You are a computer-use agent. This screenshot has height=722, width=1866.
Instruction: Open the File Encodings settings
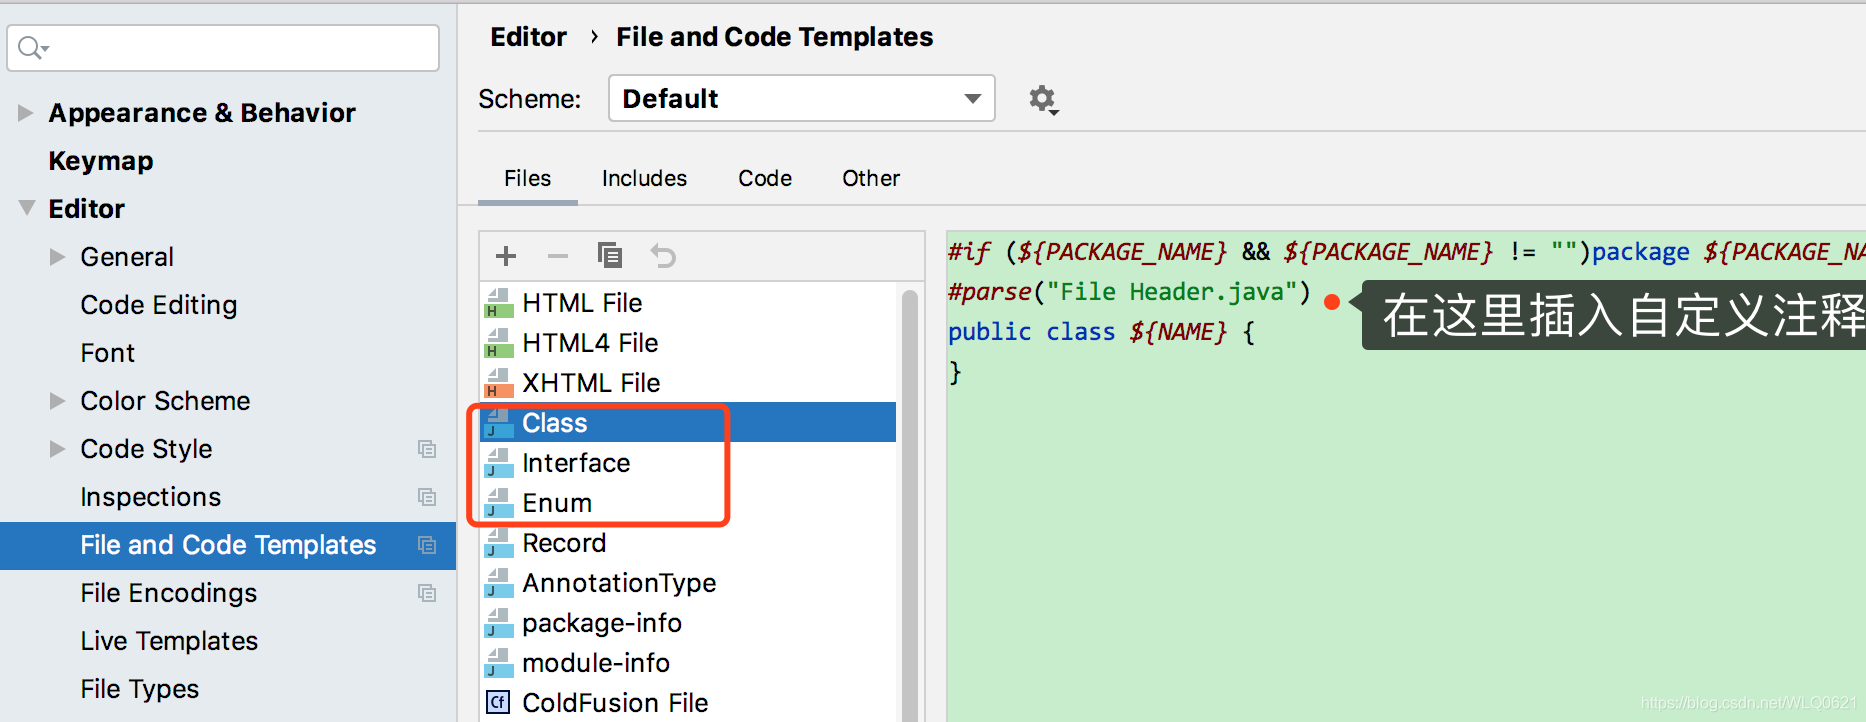coord(169,593)
